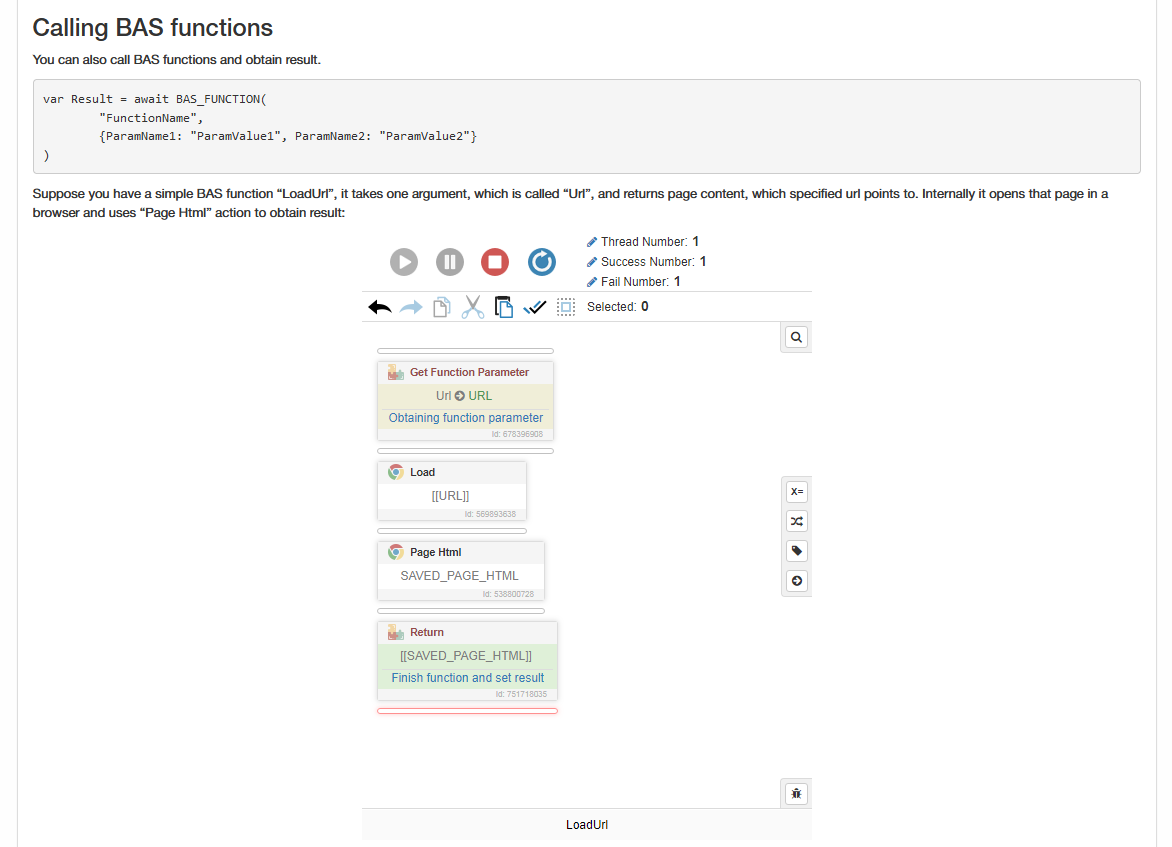Undo the last action with the black arrow
The width and height of the screenshot is (1172, 847).
click(380, 307)
